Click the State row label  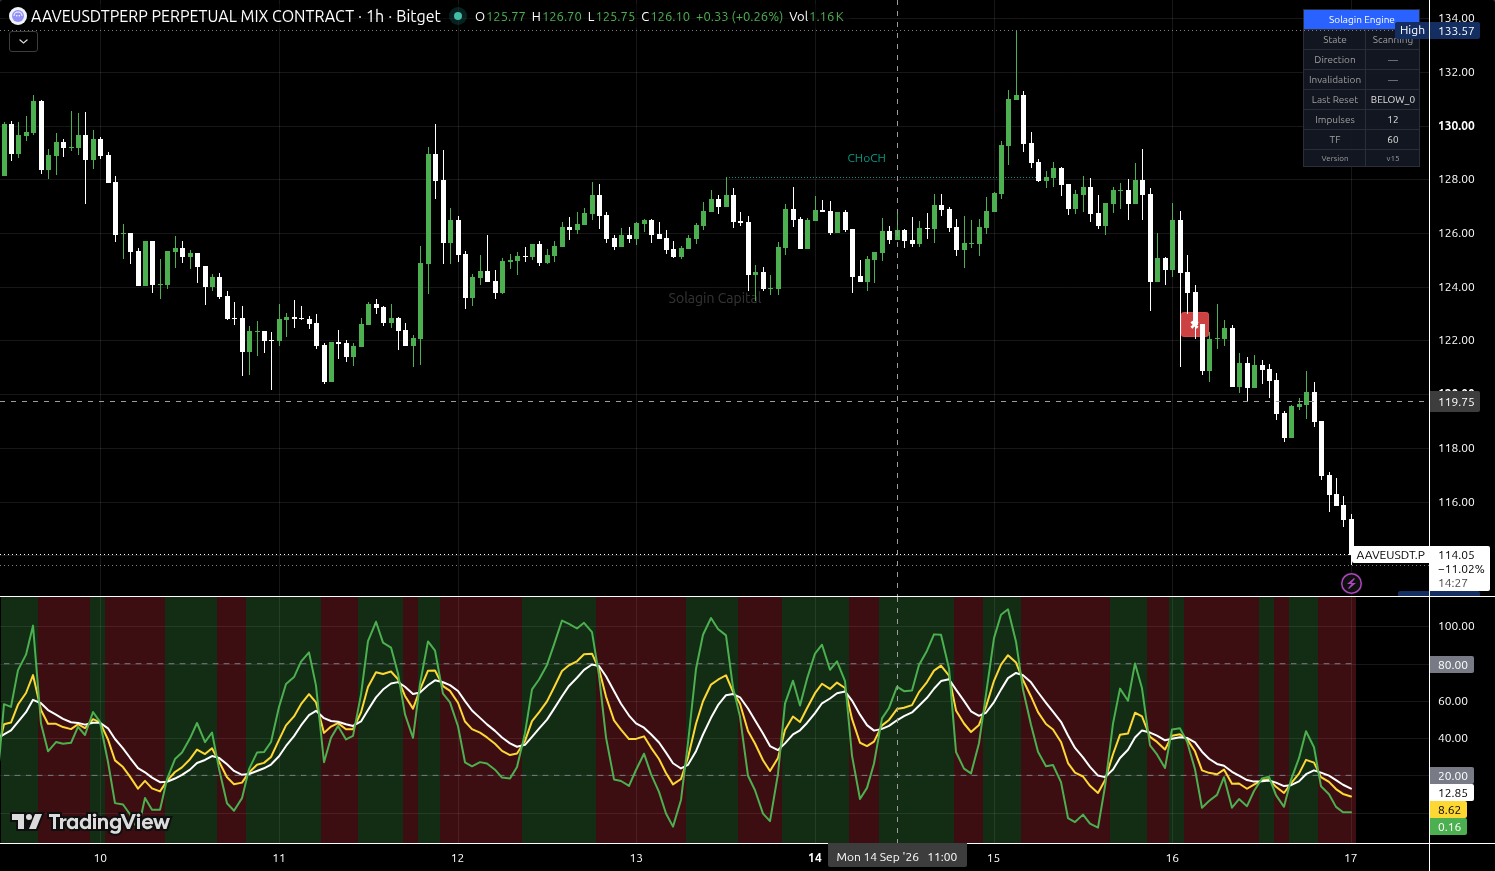point(1335,40)
